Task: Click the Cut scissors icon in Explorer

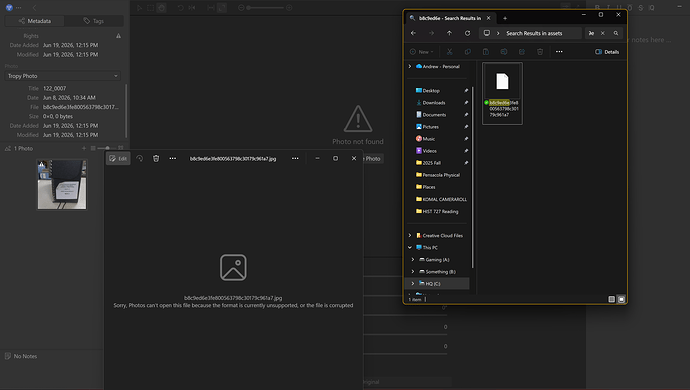Action: [x=449, y=52]
